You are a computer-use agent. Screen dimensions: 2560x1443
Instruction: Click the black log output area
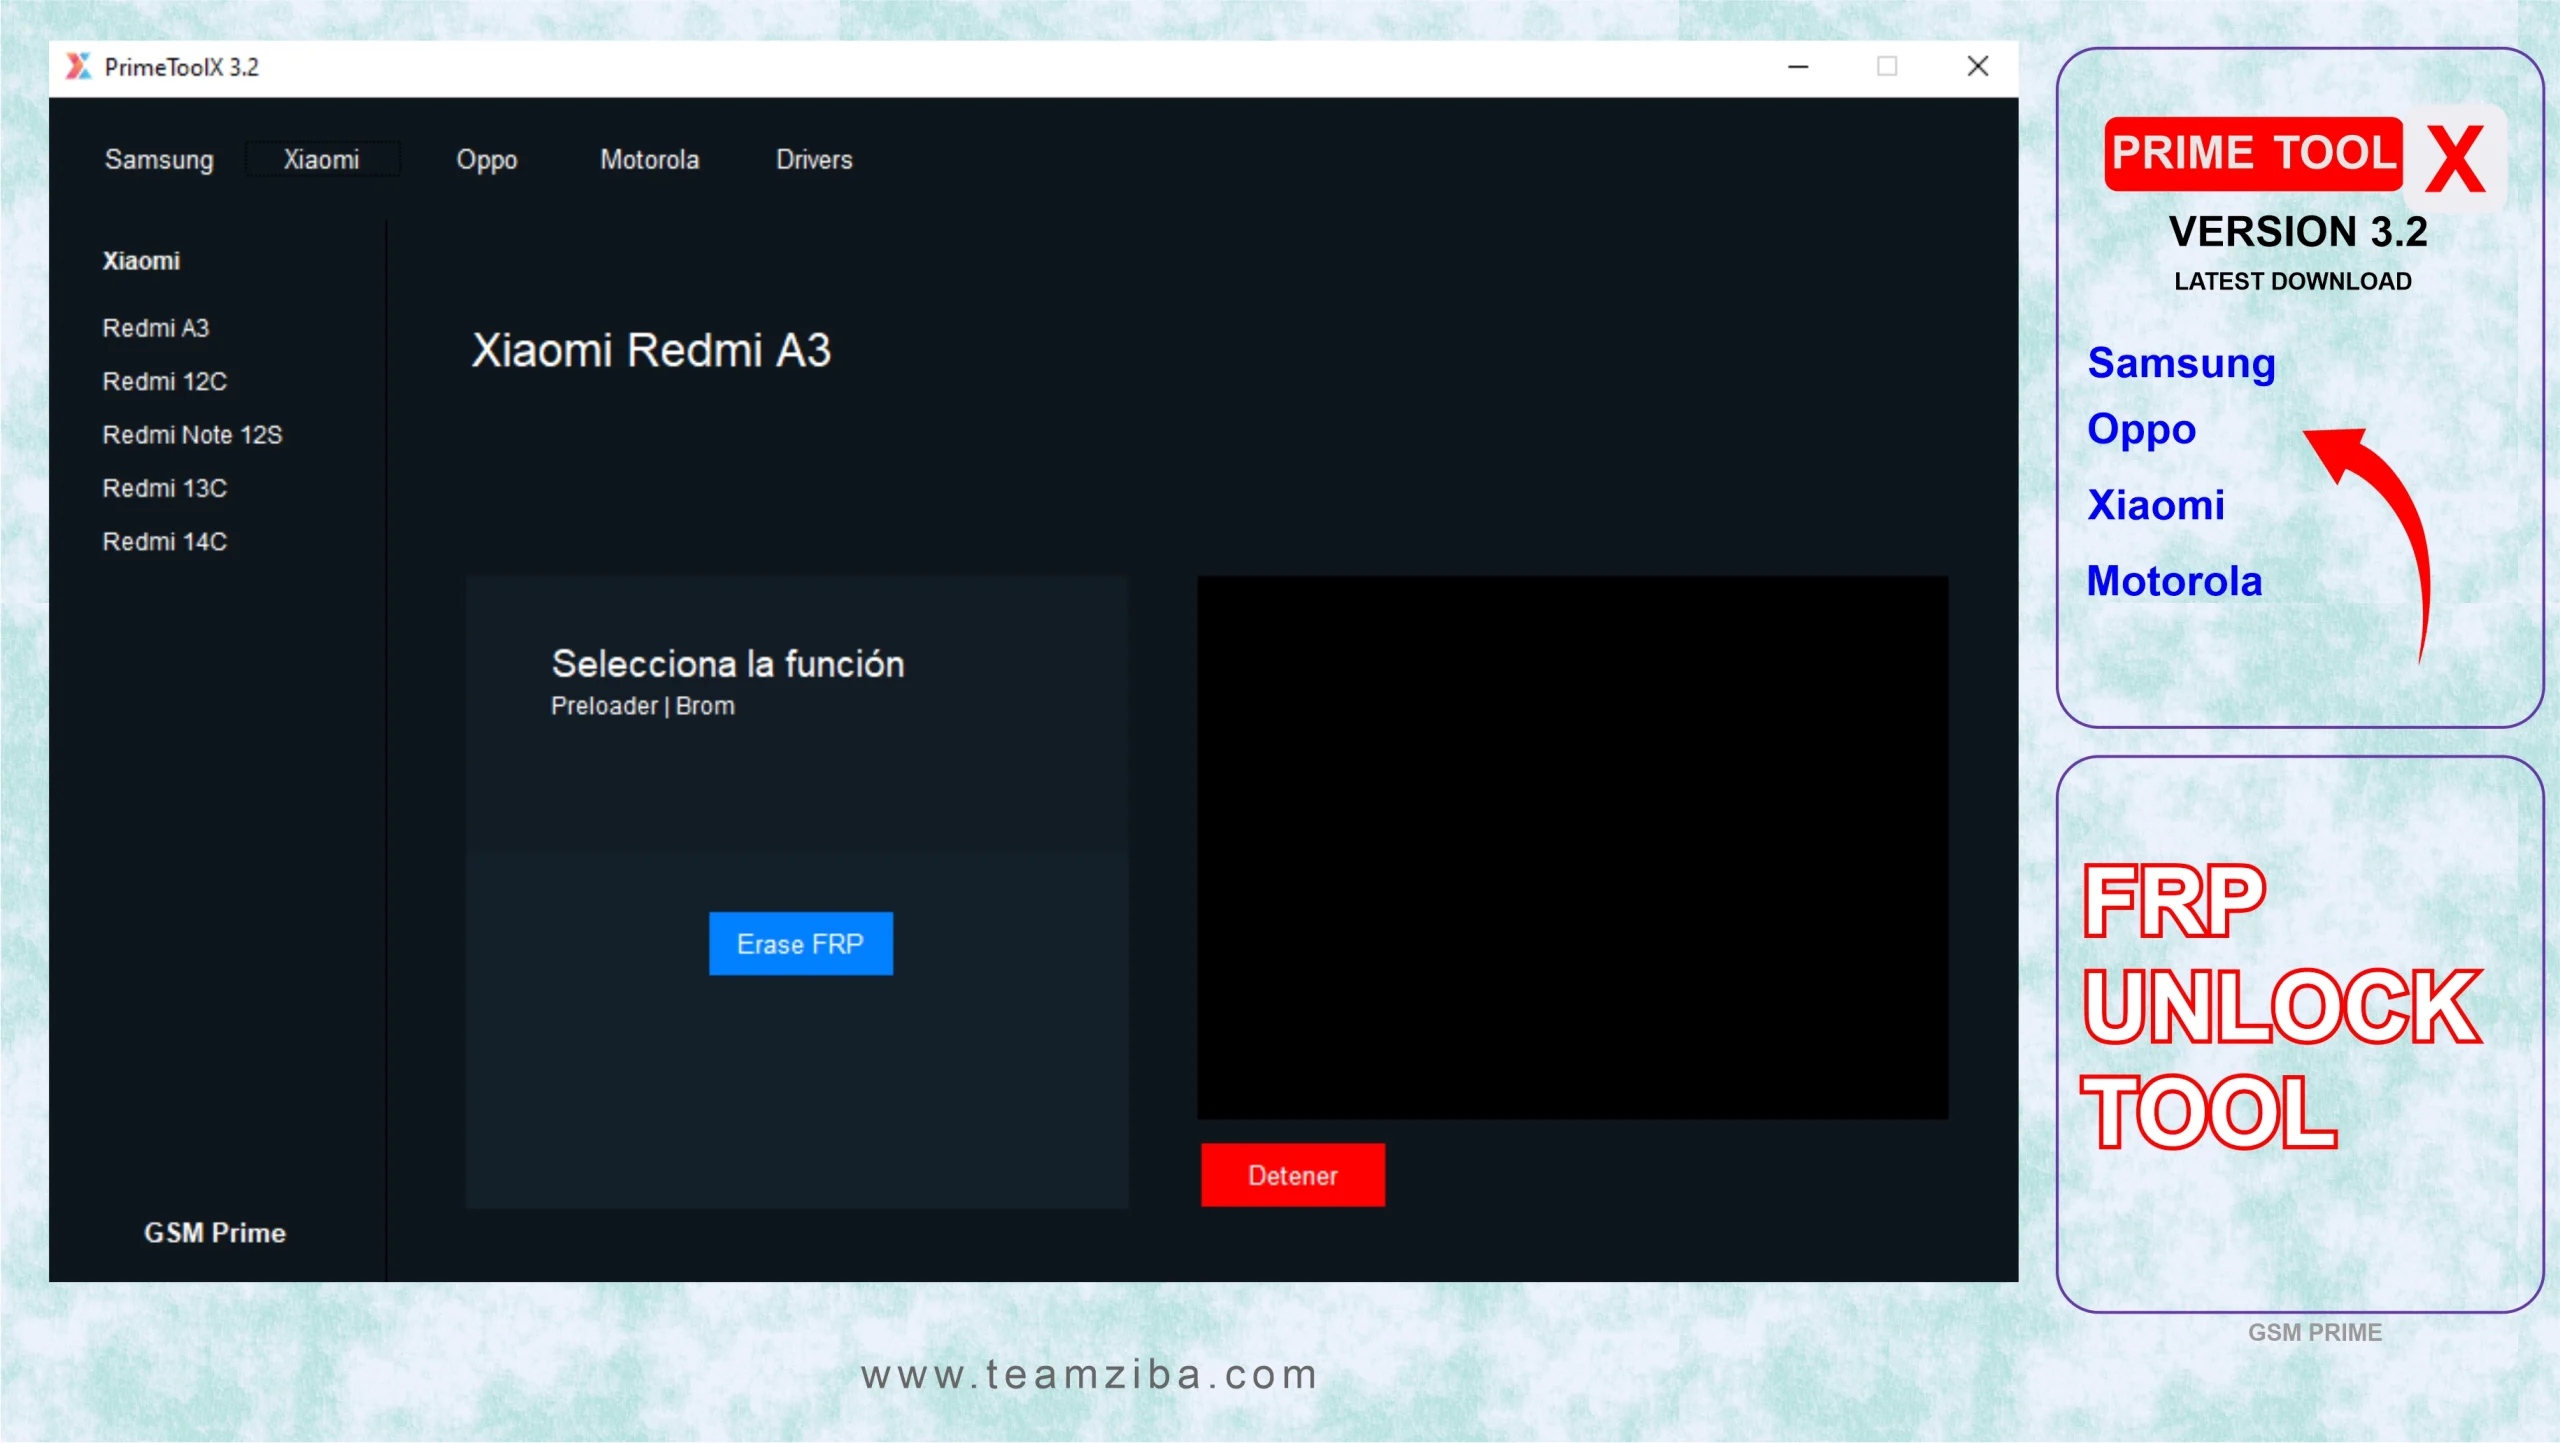(1572, 847)
